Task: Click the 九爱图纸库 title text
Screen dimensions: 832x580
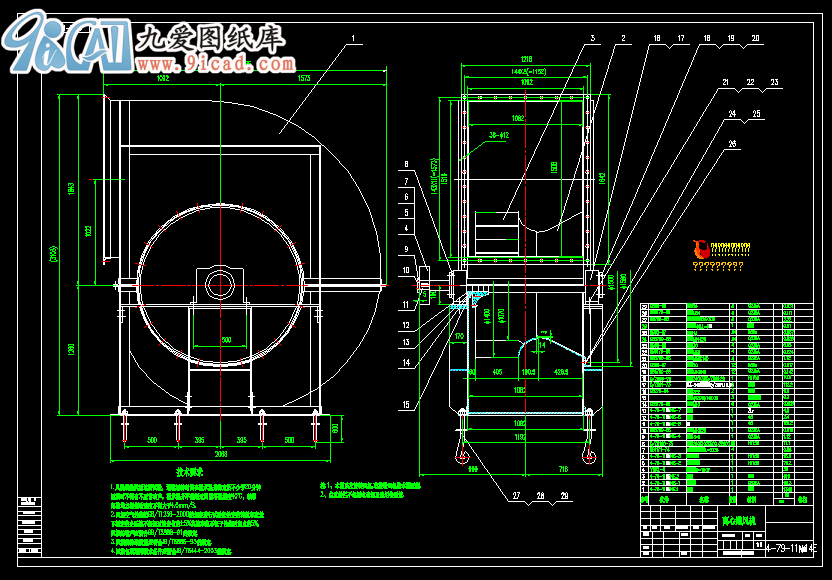Action: (210, 38)
